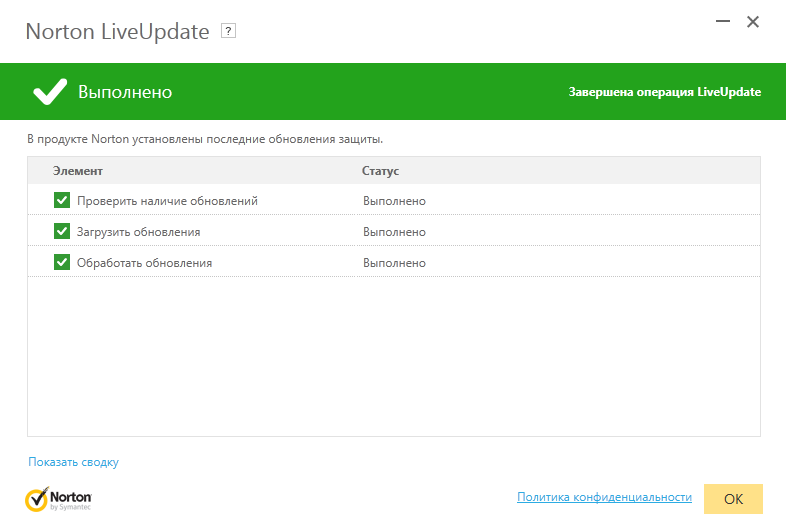
Task: Click the message about последние обновления защиты
Action: (x=205, y=139)
